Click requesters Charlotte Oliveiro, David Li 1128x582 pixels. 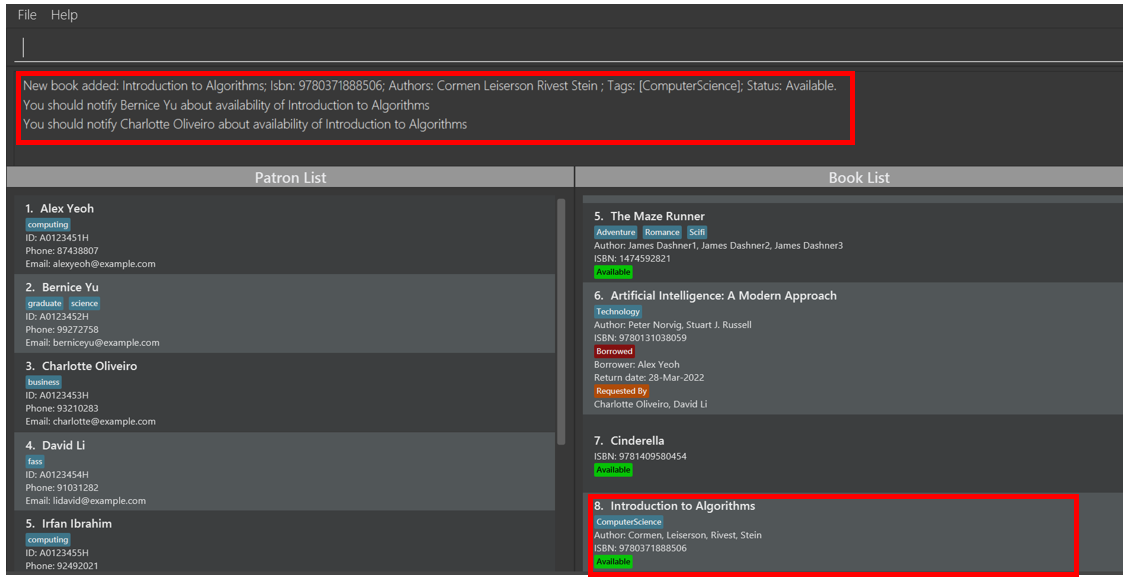pos(651,404)
